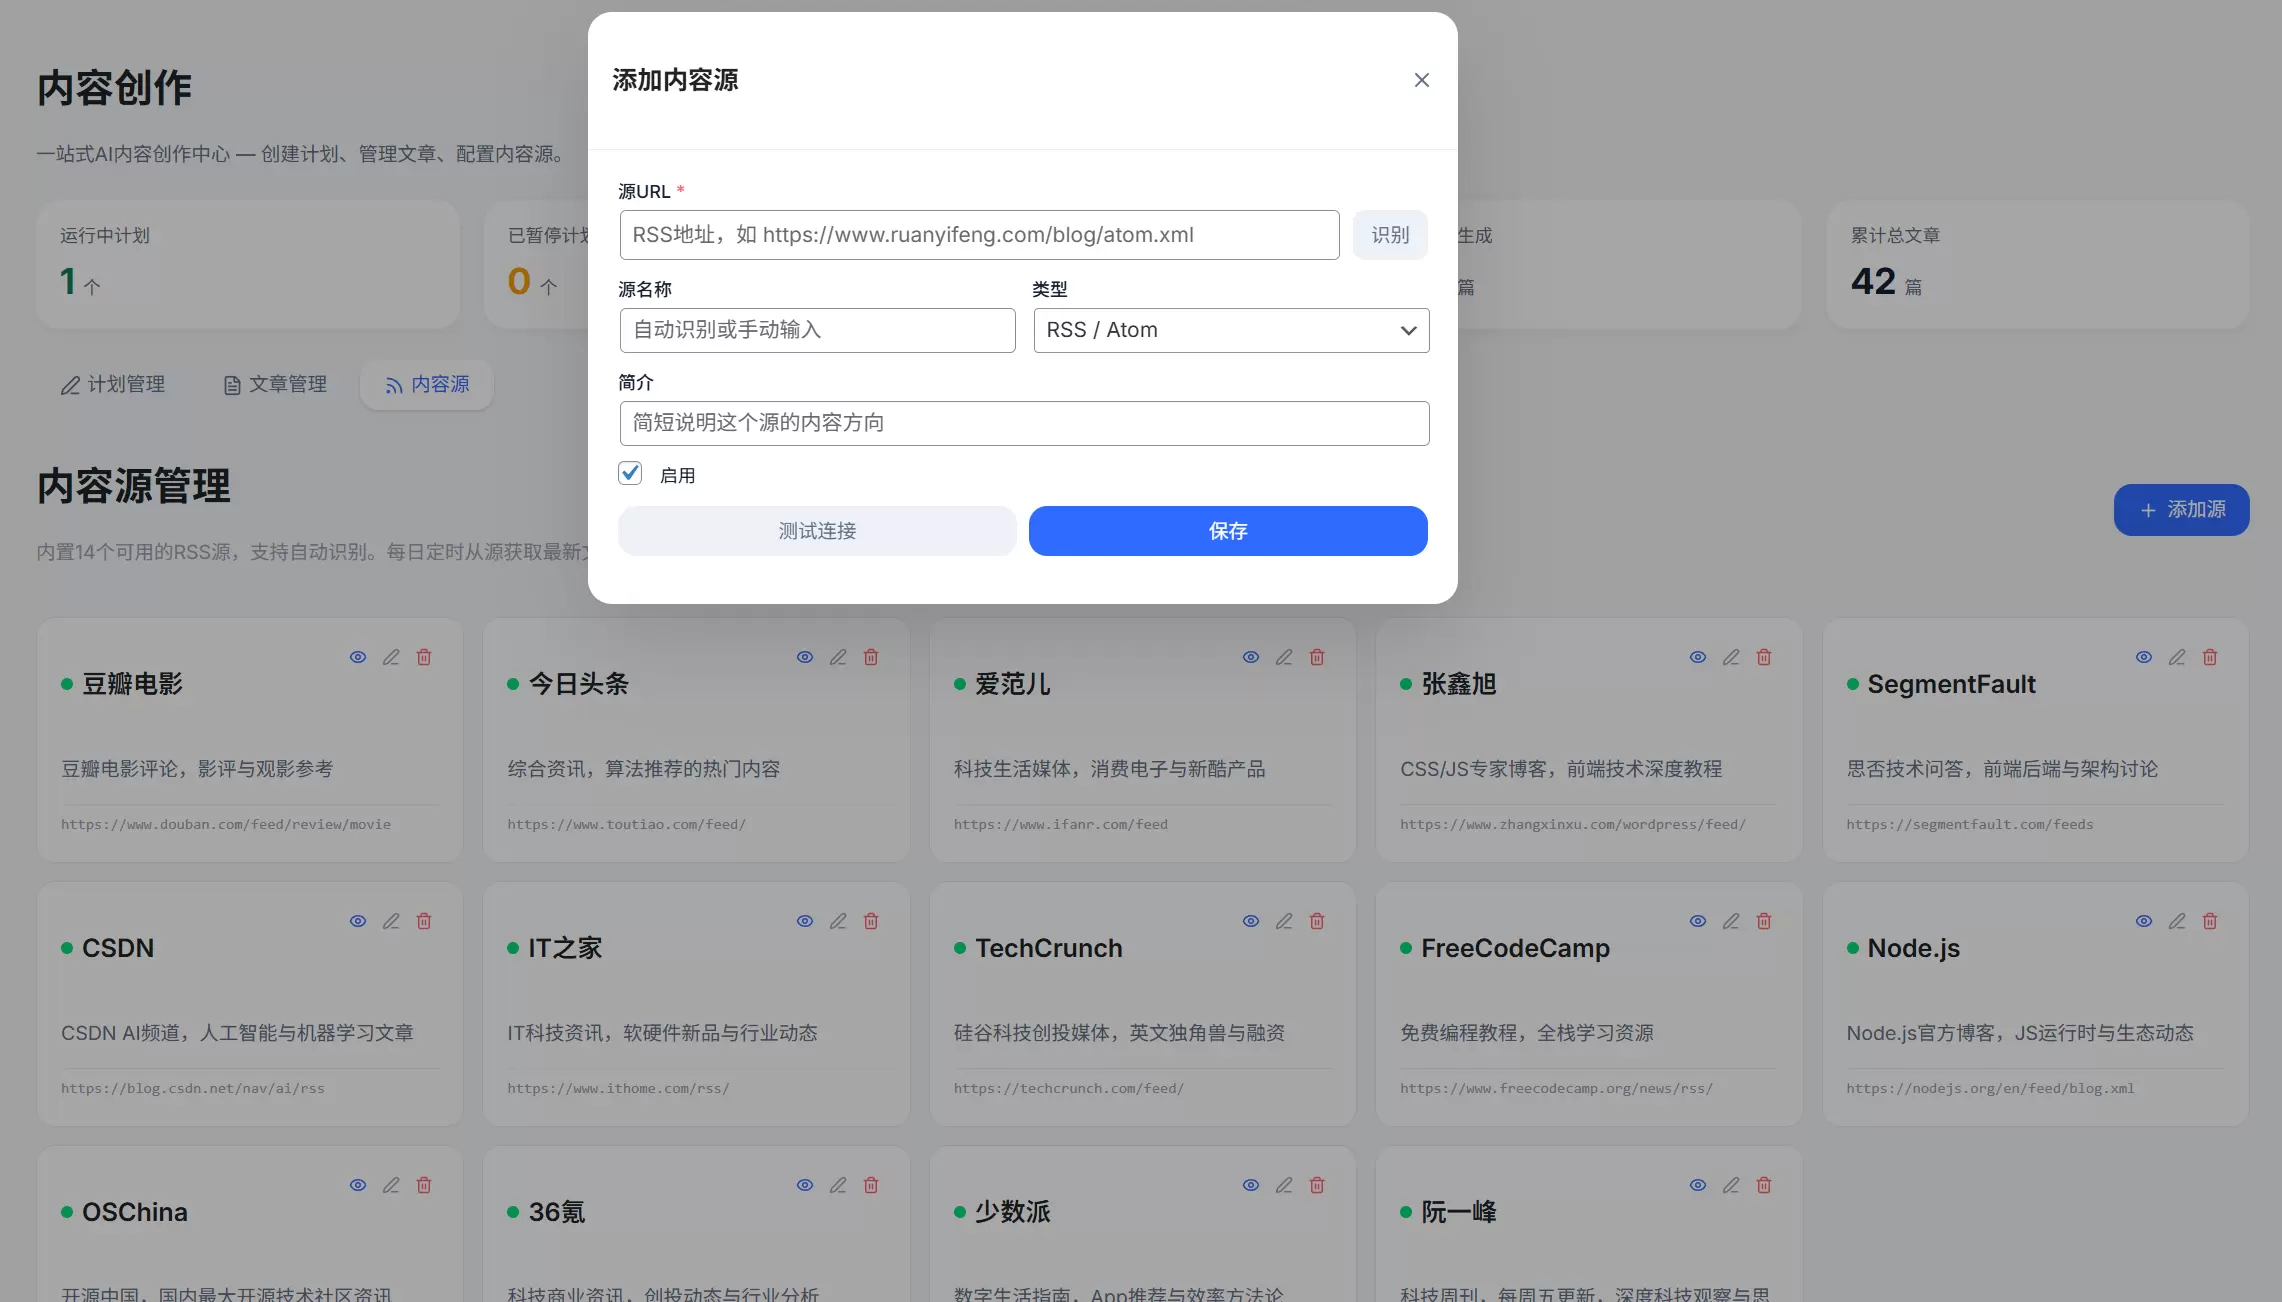Screen dimensions: 2282x1302
Task: Delete the 今日头条 source via trash icon
Action: click(x=871, y=657)
